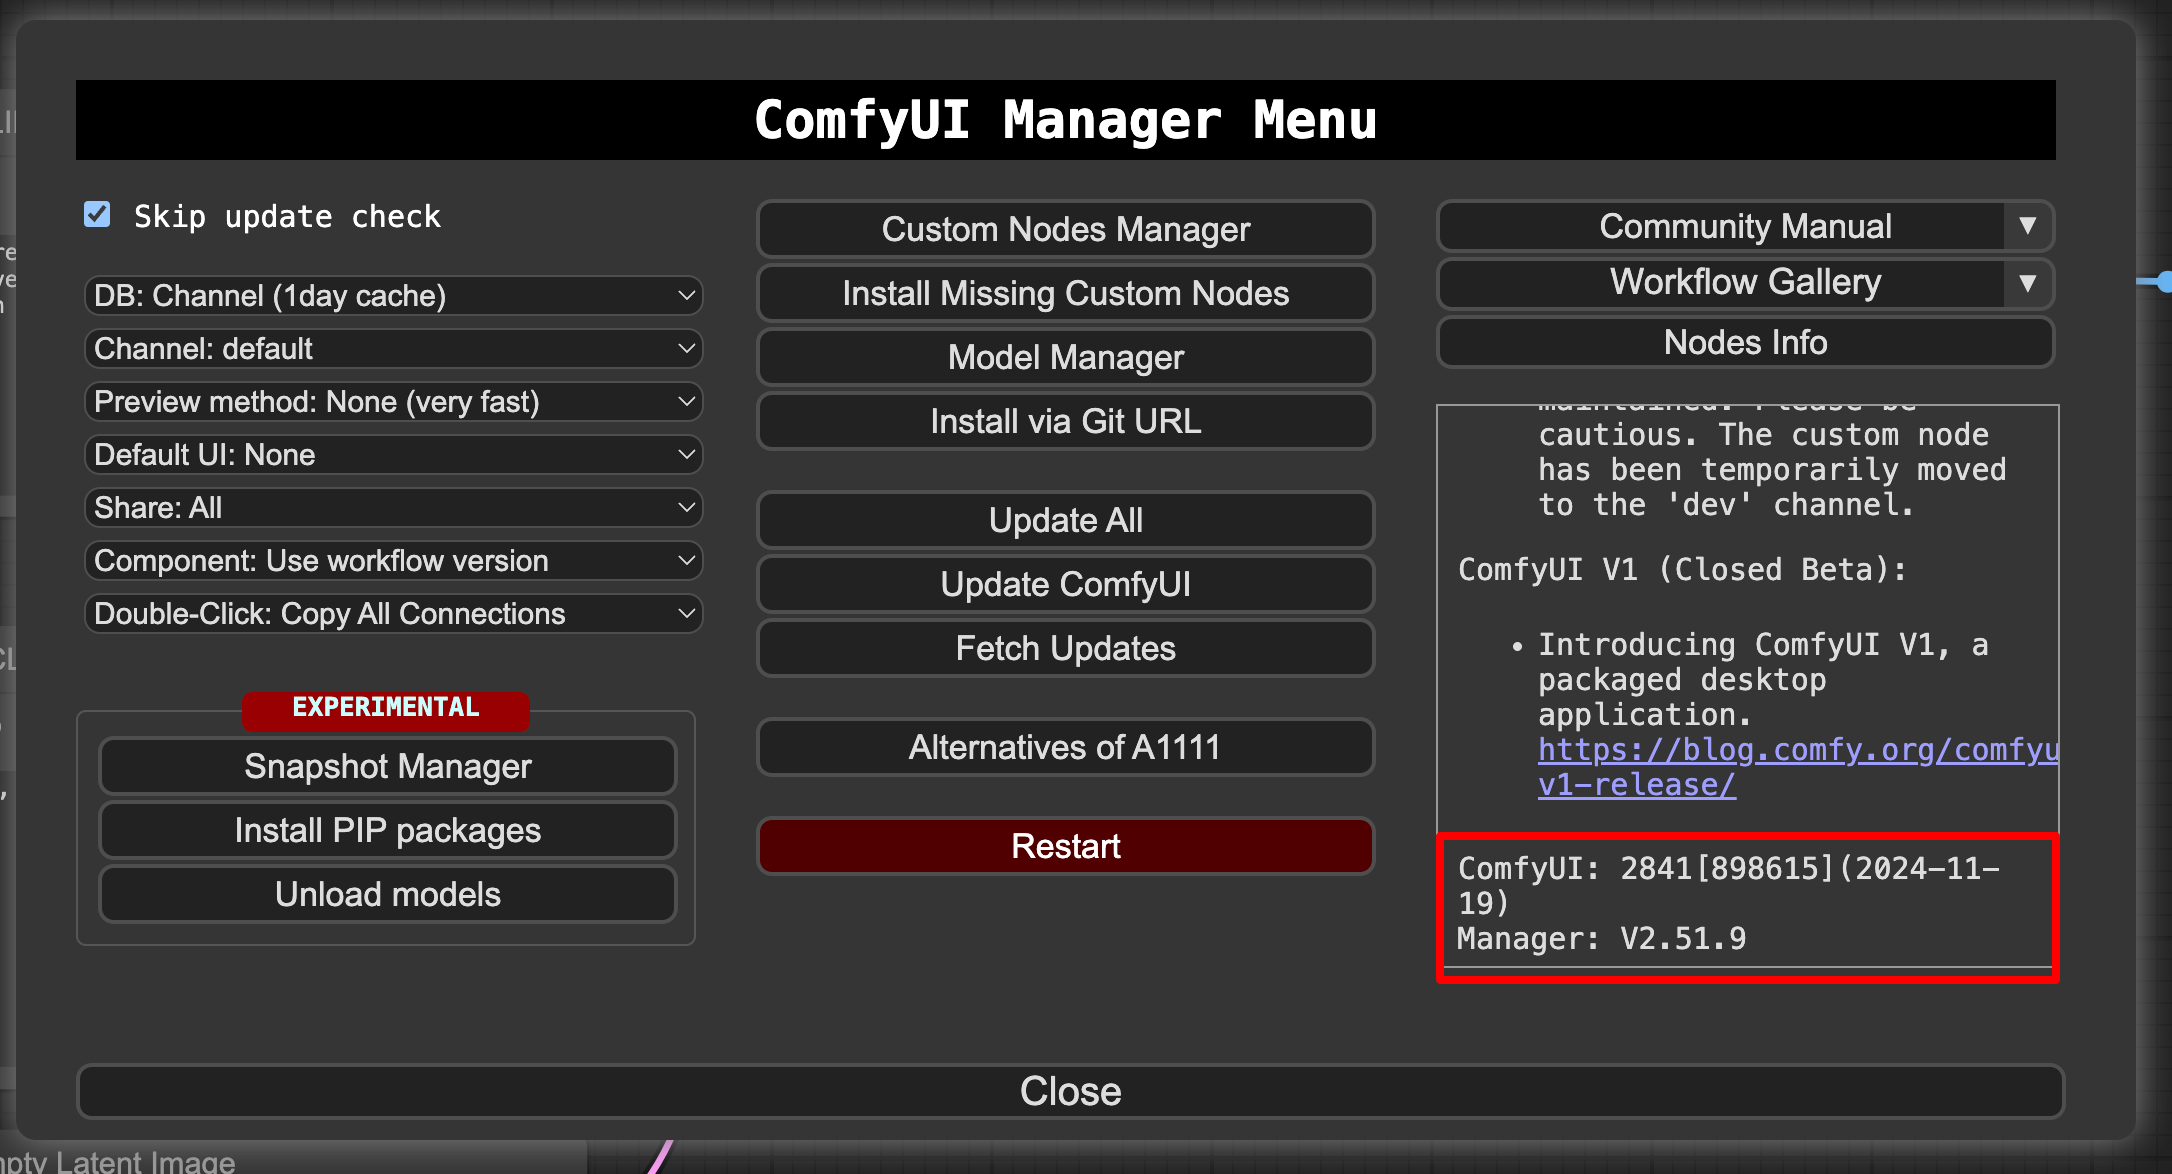2172x1174 pixels.
Task: Expand Preview method: None (very fast) dropdown
Action: click(393, 402)
